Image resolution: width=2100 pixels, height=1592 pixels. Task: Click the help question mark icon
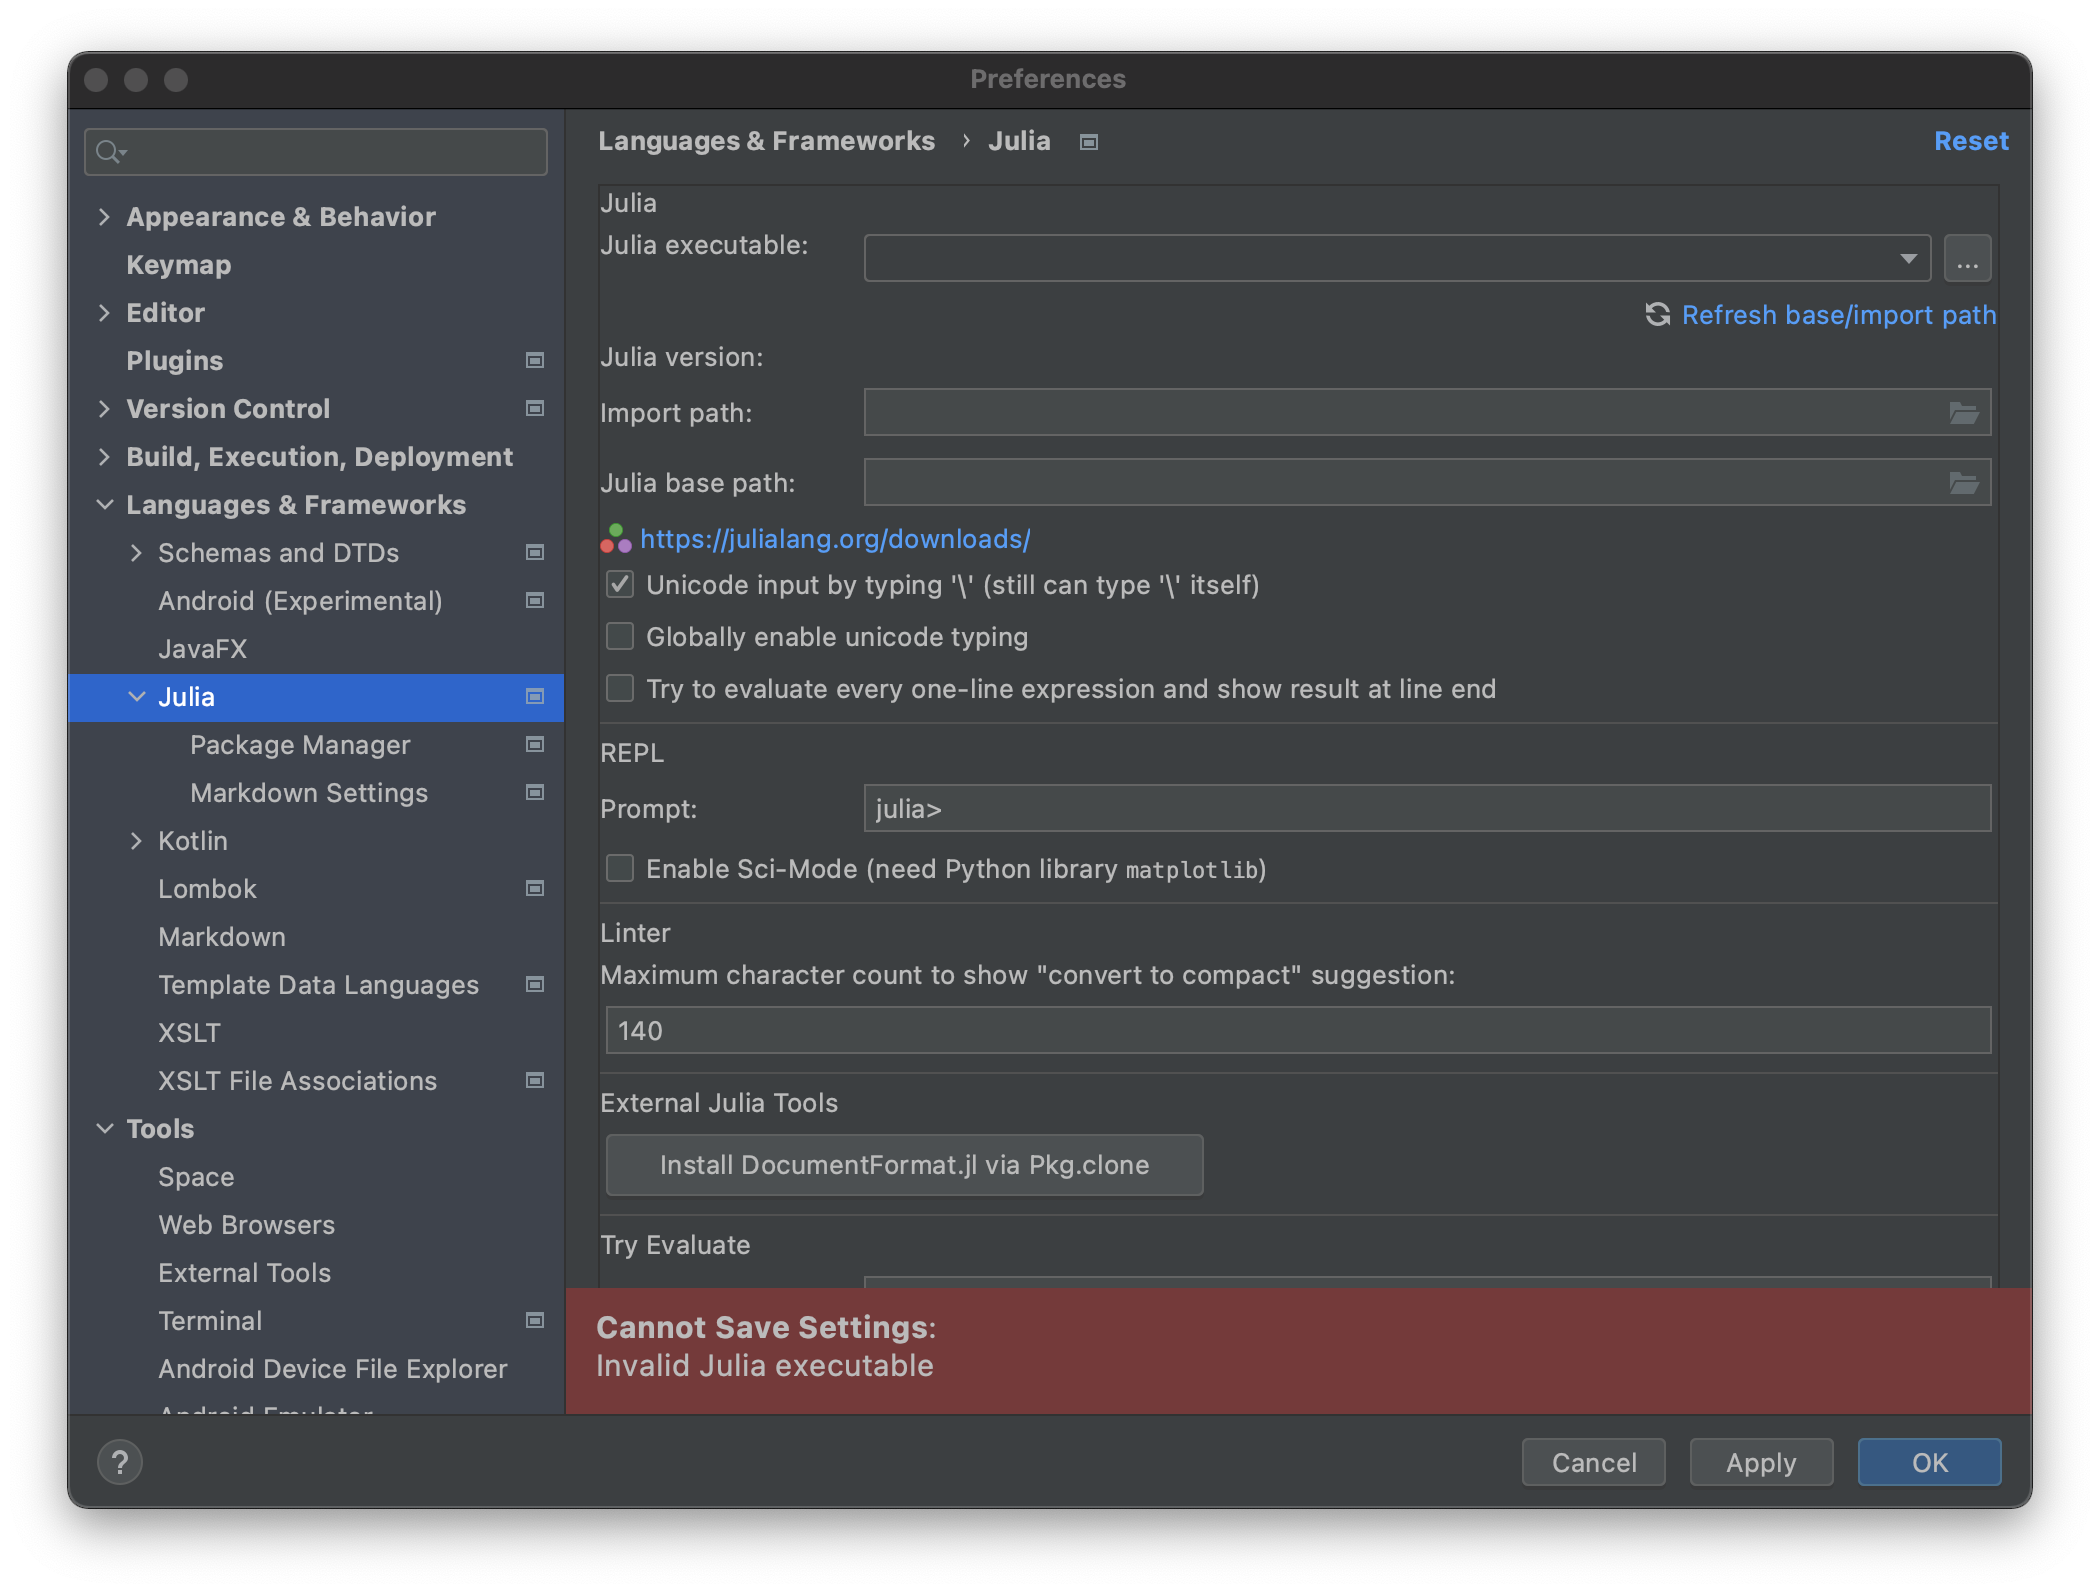121,1461
